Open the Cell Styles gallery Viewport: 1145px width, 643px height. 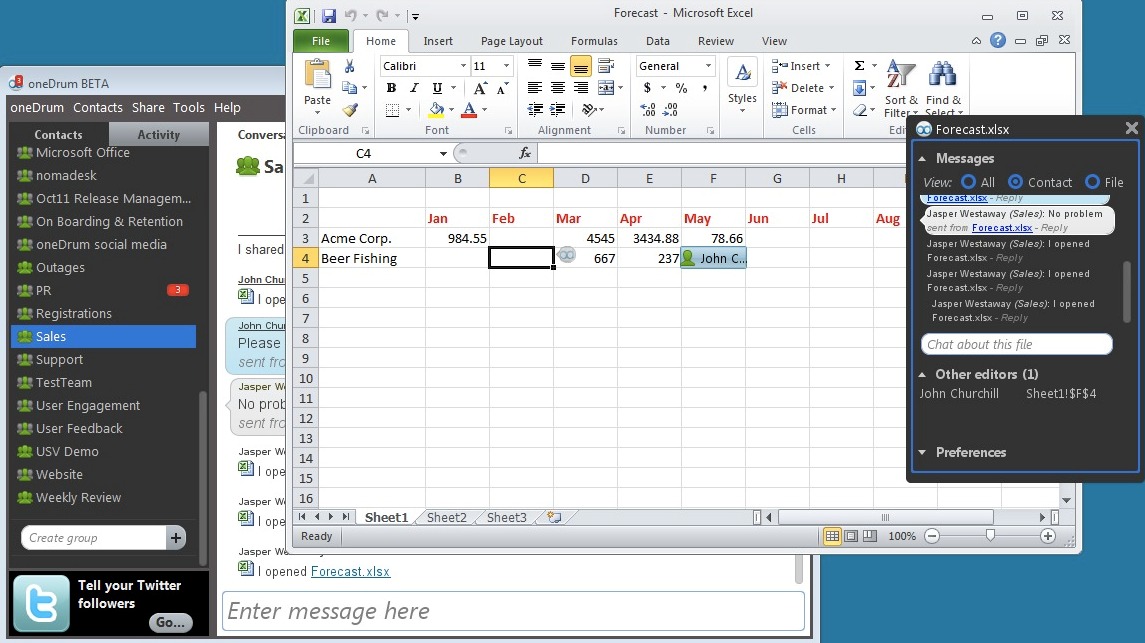point(742,85)
